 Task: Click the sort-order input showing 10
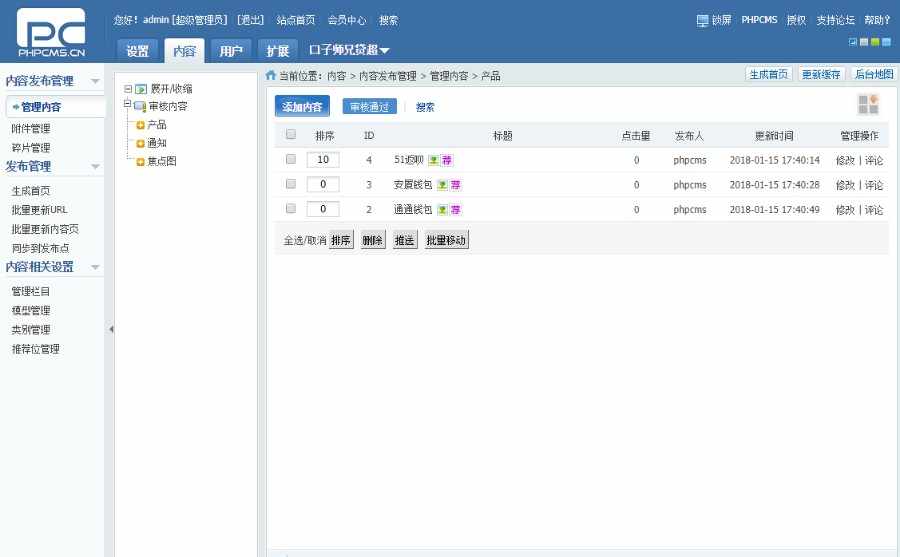(323, 160)
